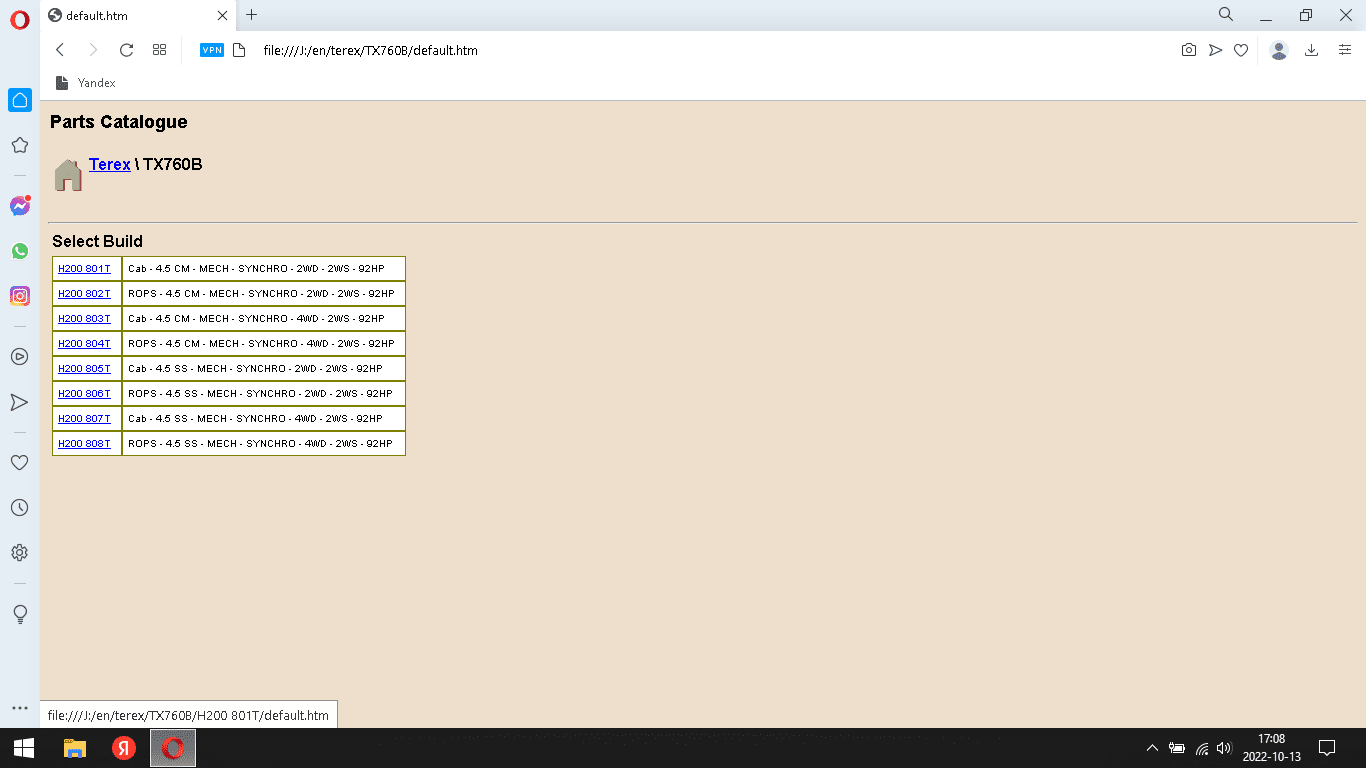The height and width of the screenshot is (768, 1366).
Task: Switch to the default.htm tab
Action: click(x=130, y=15)
